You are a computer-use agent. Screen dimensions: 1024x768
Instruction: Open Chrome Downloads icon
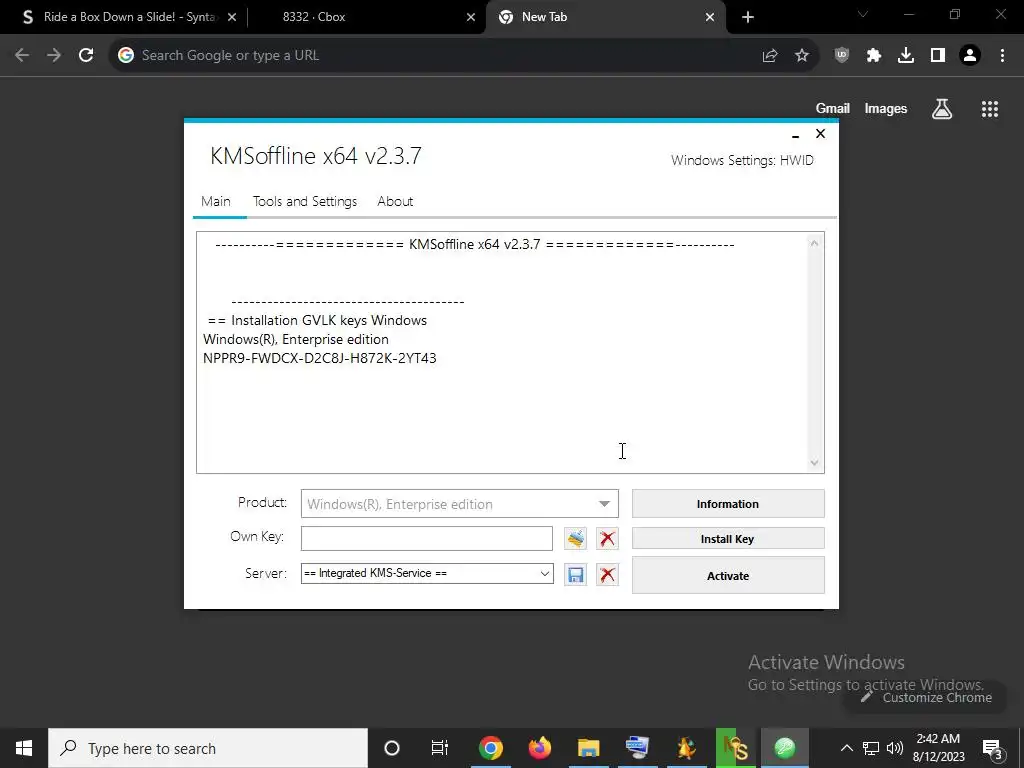coord(906,56)
